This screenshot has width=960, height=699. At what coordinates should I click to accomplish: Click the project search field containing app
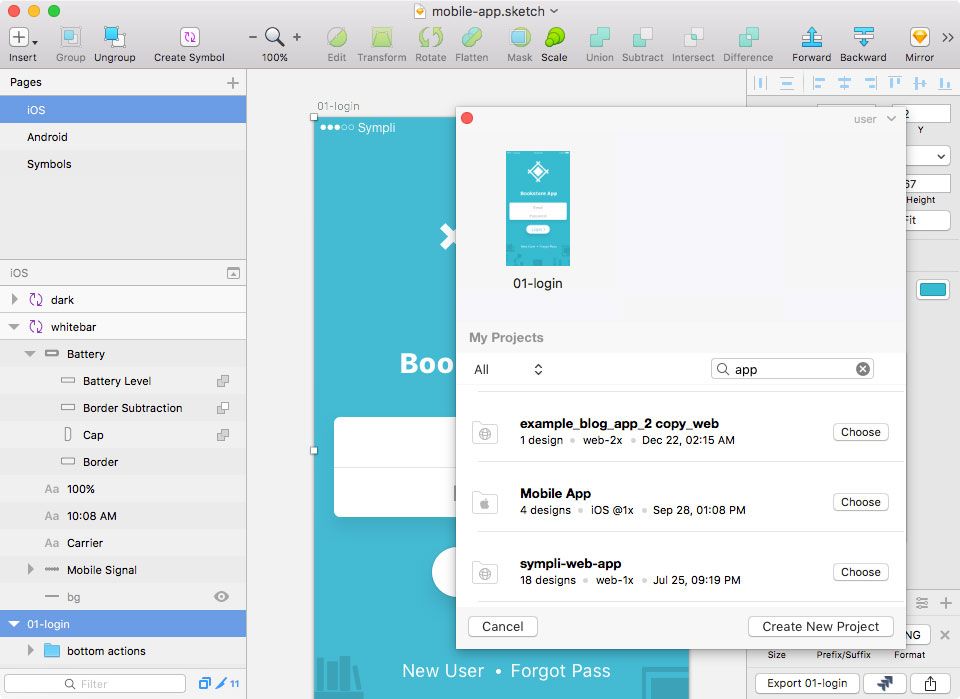click(x=790, y=368)
